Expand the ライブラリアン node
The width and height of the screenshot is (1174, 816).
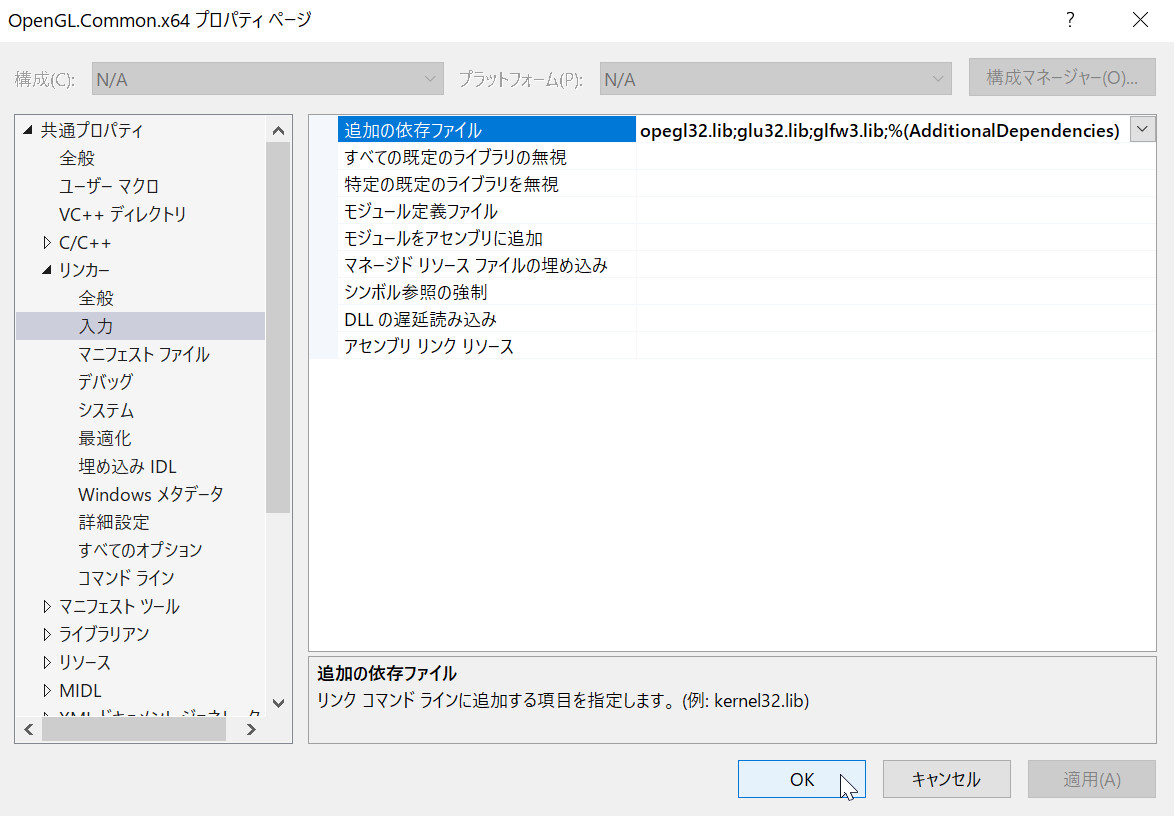(x=47, y=634)
